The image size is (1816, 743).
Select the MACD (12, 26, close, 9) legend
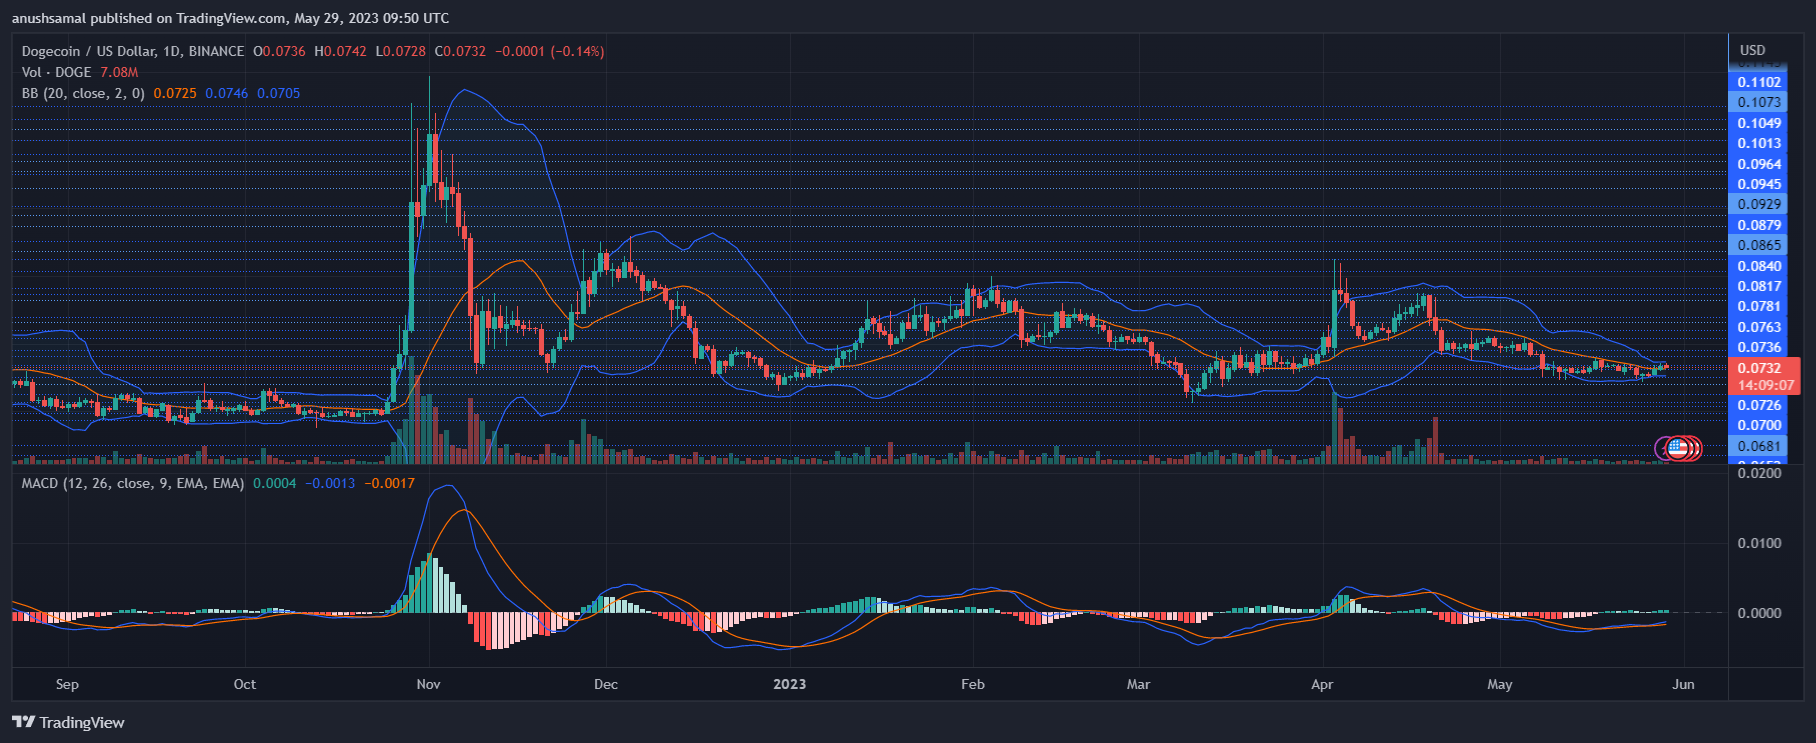pos(132,483)
